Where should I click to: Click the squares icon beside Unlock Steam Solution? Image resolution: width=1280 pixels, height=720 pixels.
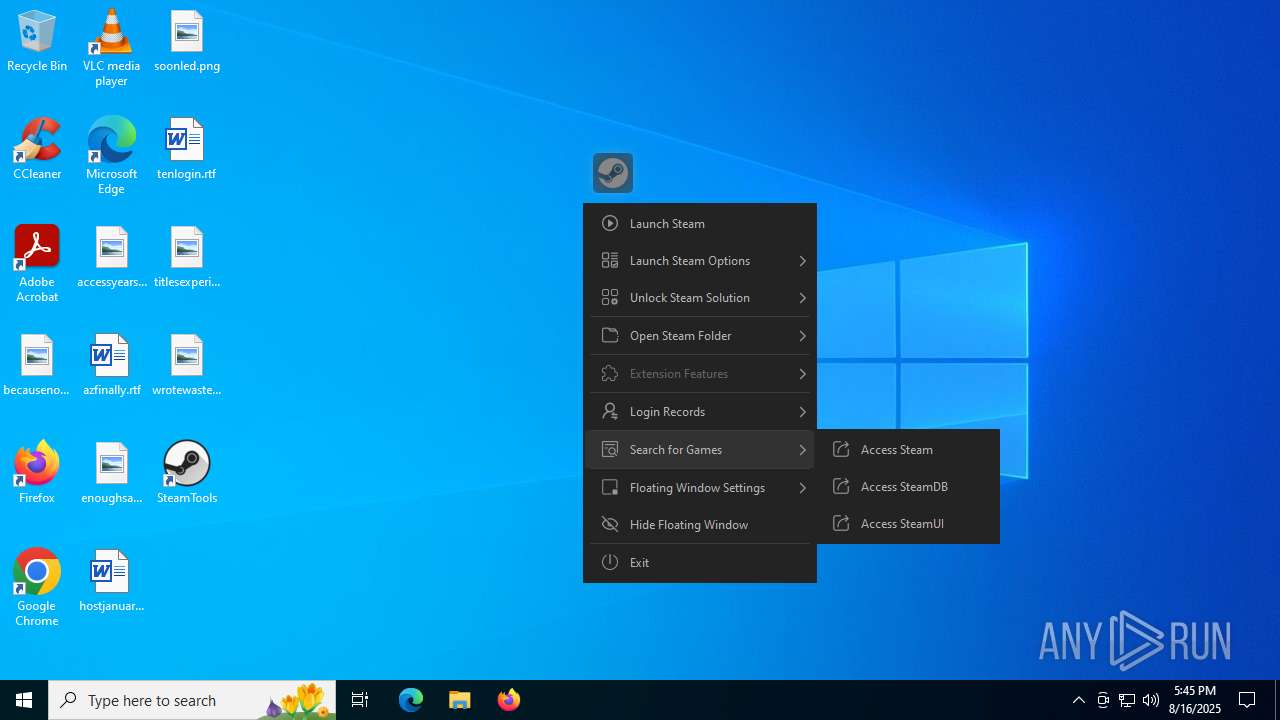610,297
